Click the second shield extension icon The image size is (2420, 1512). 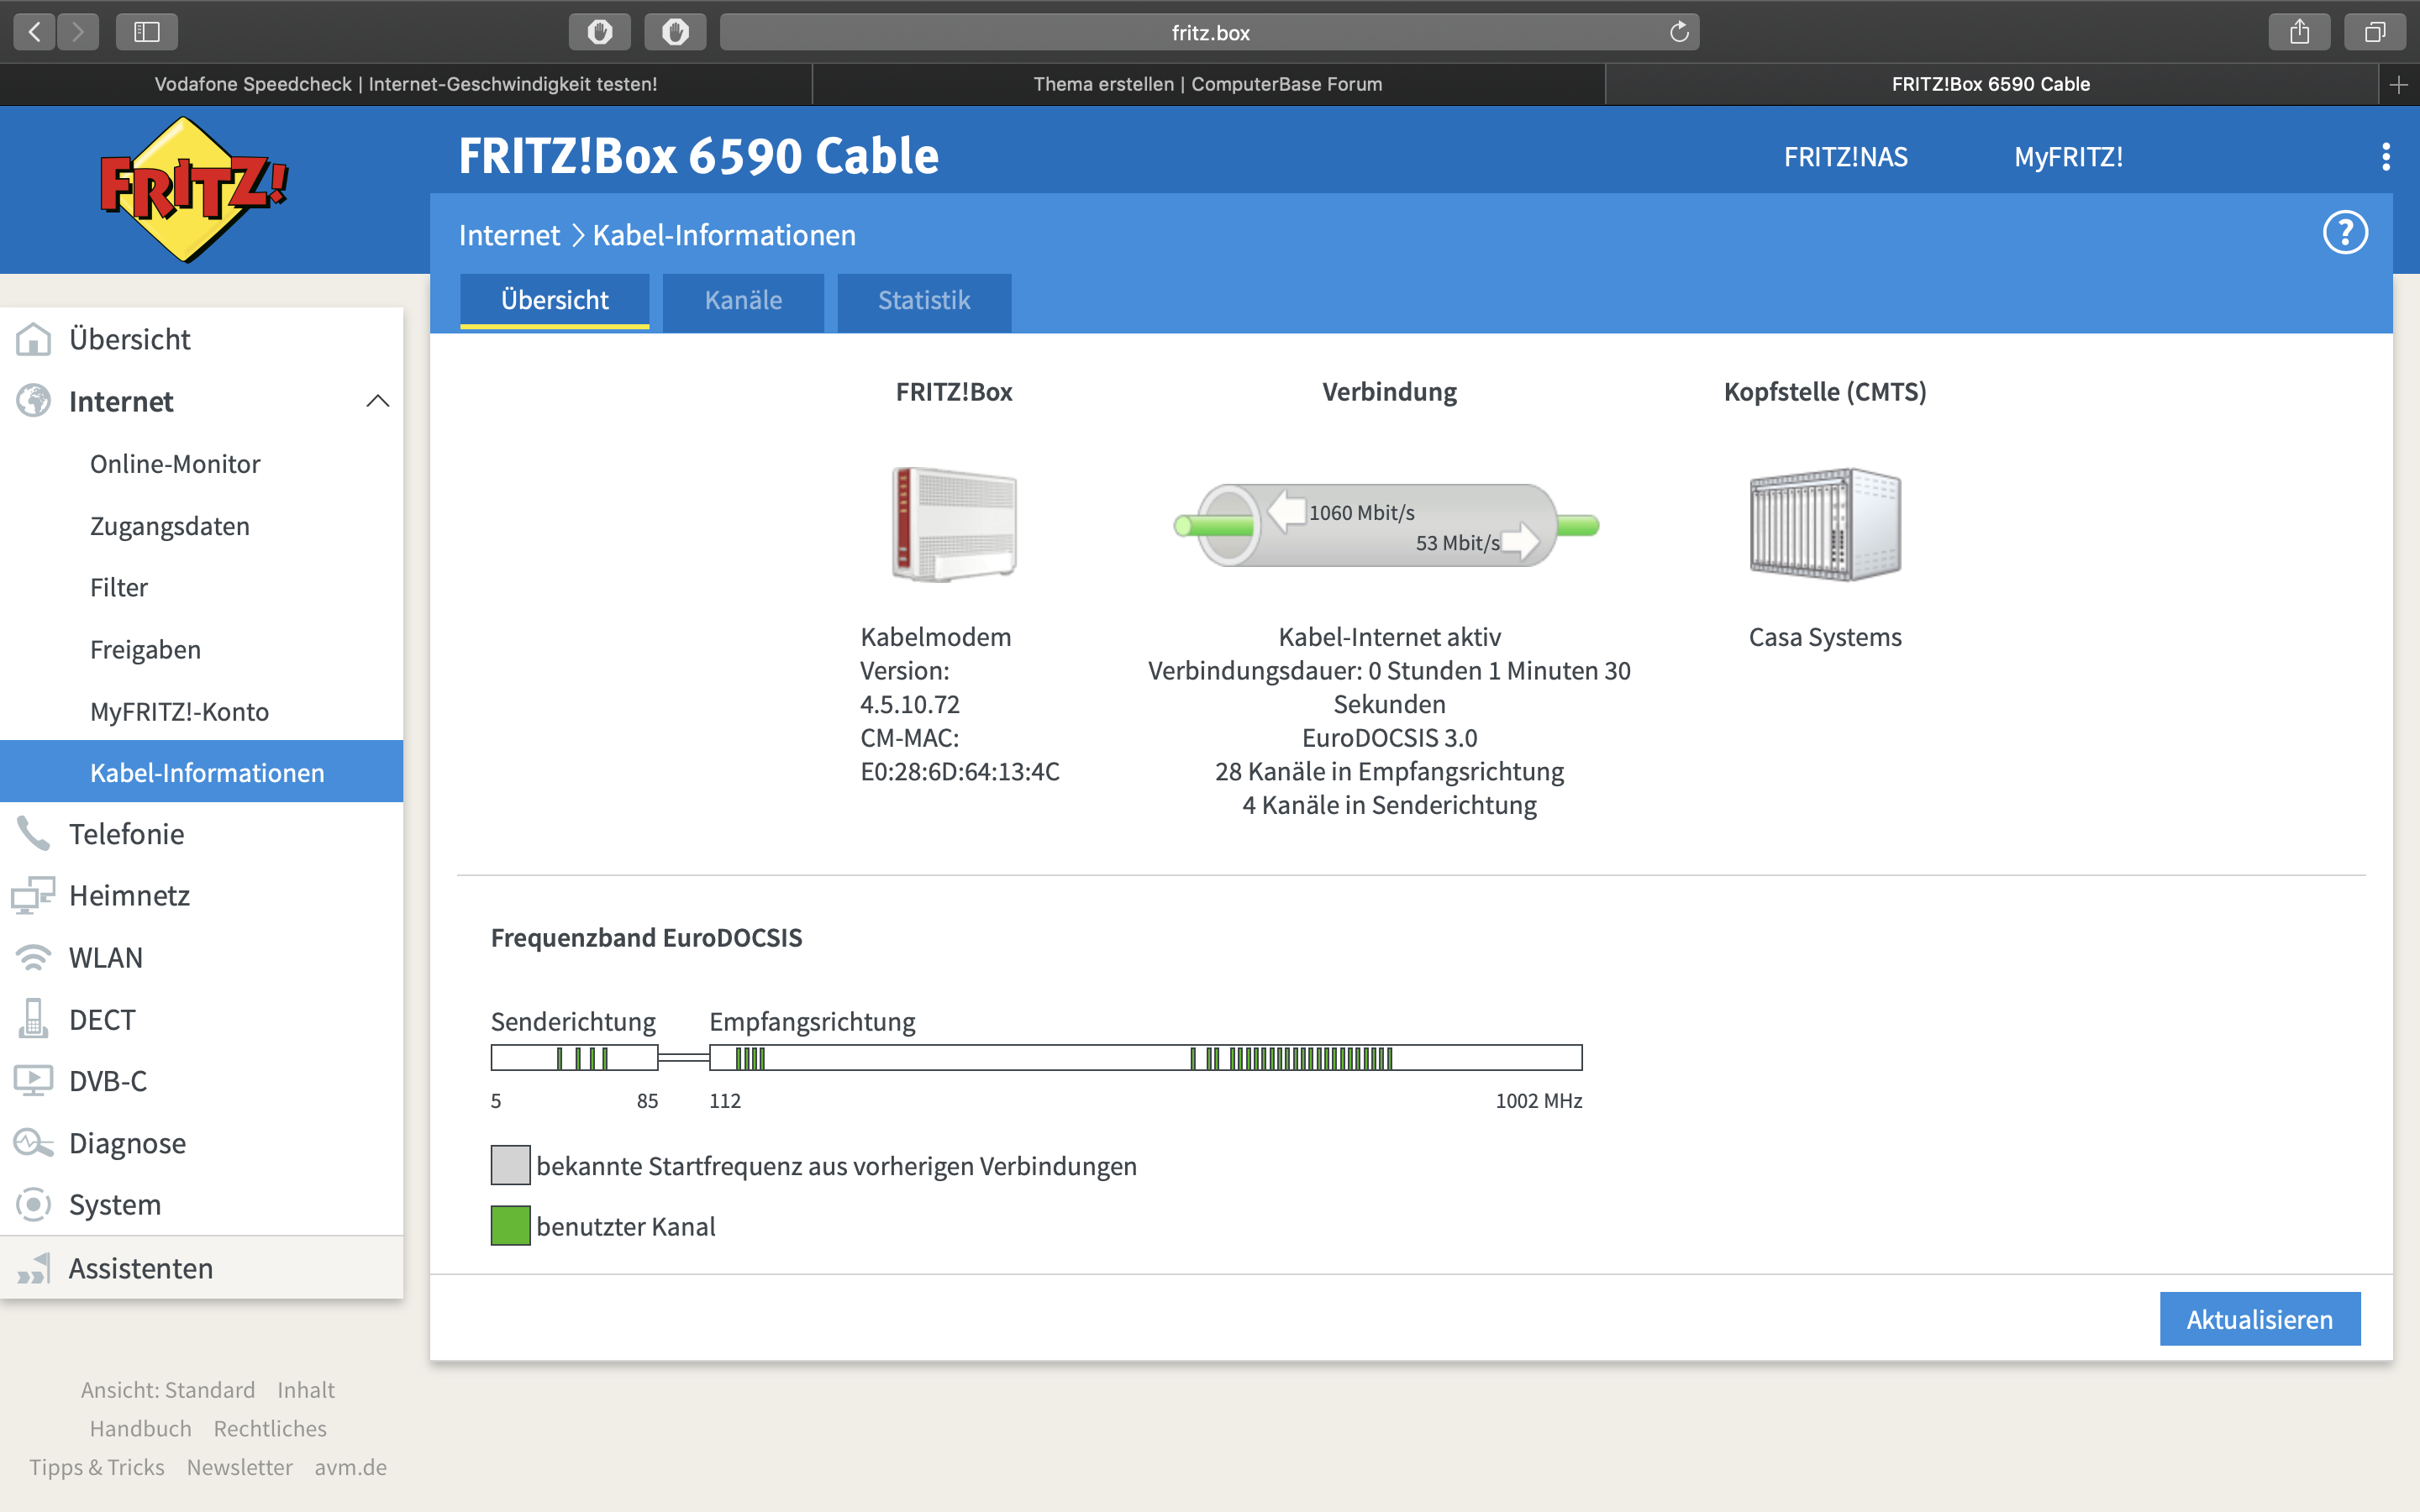675,32
